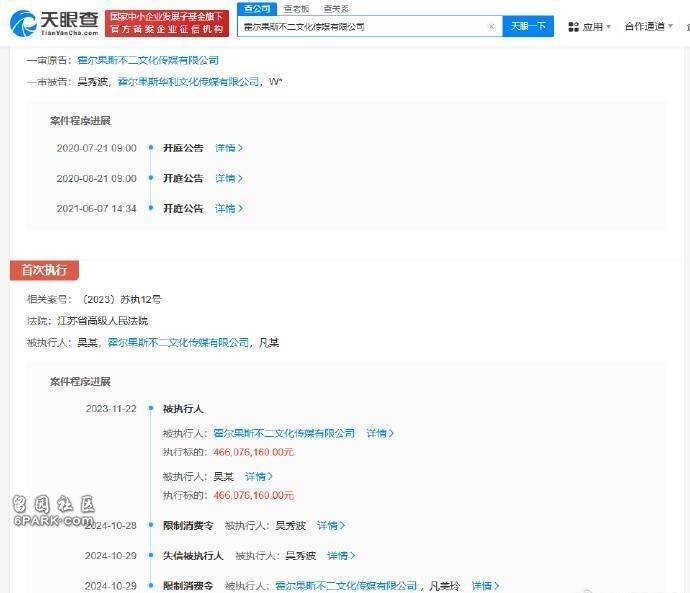Open 详情 for 2021-06-07 court announcement
This screenshot has width=690, height=593.
229,209
